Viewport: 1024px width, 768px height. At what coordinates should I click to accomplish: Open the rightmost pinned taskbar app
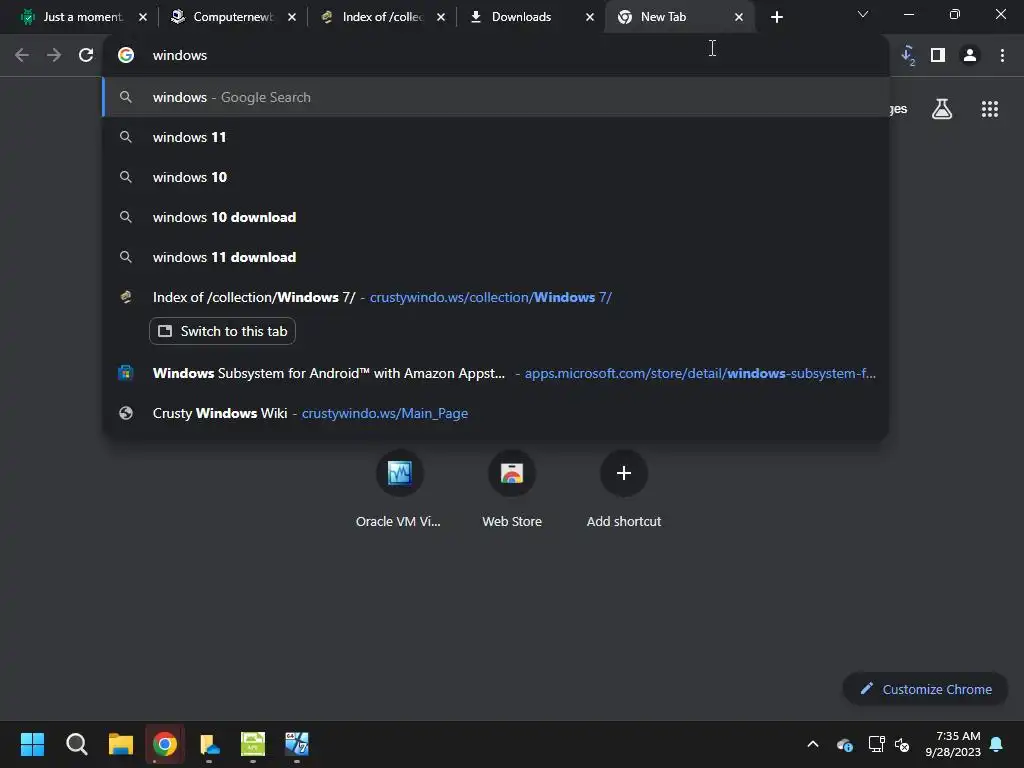[296, 744]
